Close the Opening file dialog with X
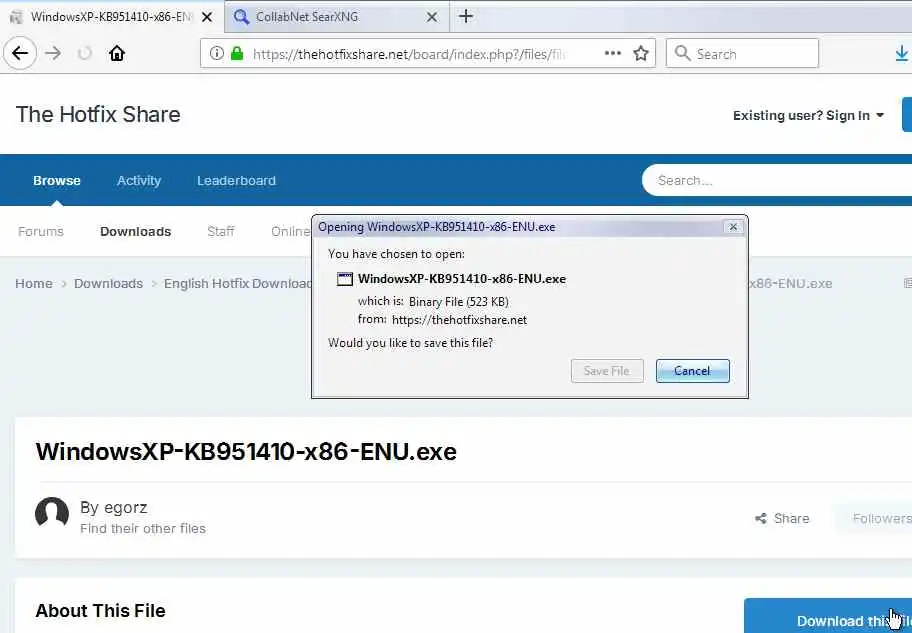 (x=733, y=226)
